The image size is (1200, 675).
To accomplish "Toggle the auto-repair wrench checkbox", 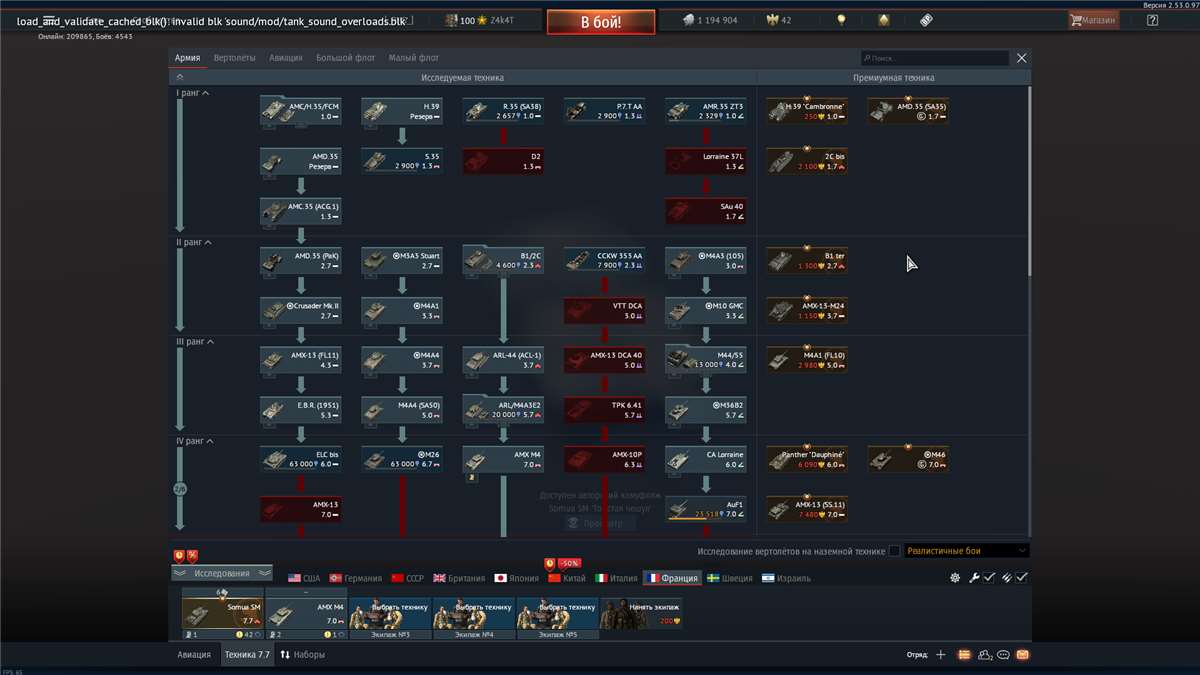I will coord(988,578).
